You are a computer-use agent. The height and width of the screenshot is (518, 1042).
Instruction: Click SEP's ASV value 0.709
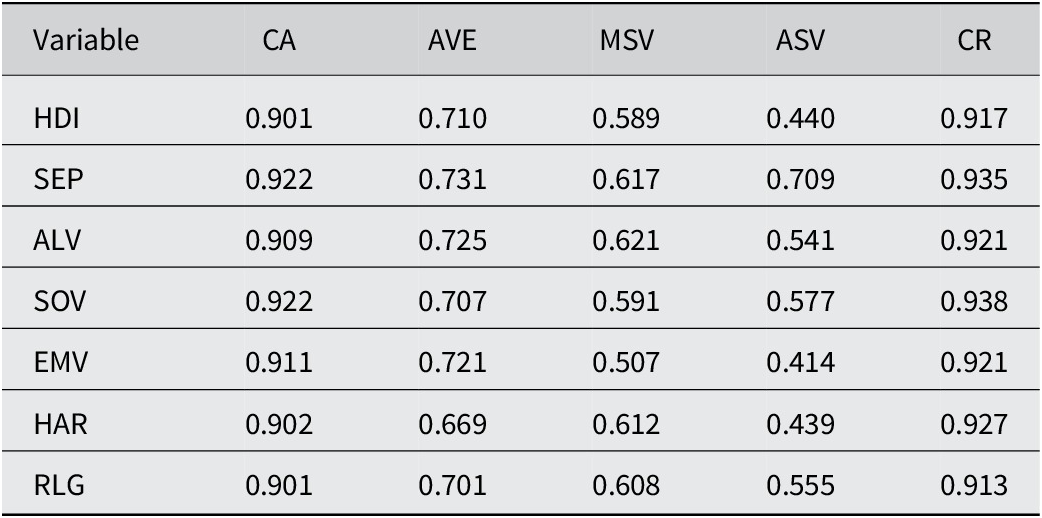click(x=801, y=180)
